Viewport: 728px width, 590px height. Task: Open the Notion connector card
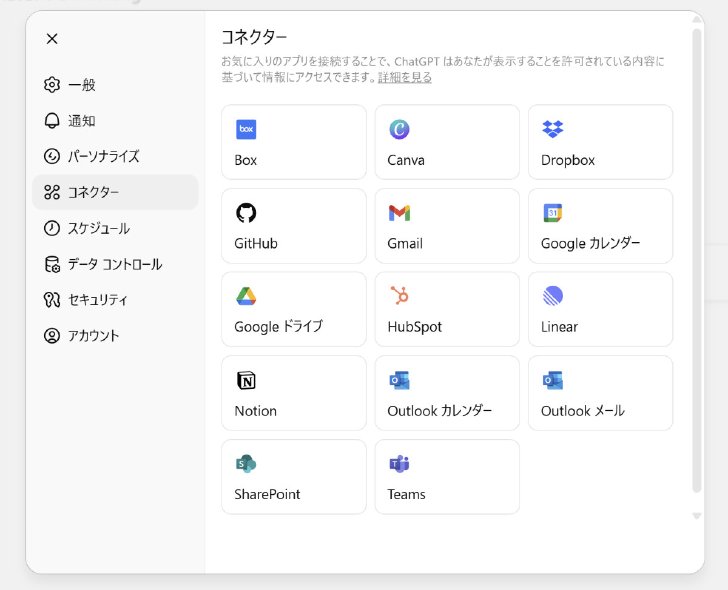point(294,393)
